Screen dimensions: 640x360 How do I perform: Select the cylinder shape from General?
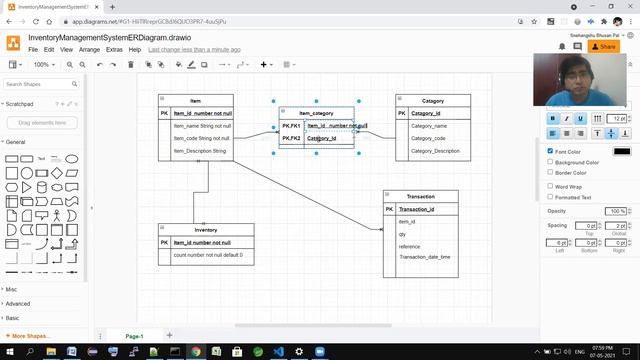pos(42,187)
